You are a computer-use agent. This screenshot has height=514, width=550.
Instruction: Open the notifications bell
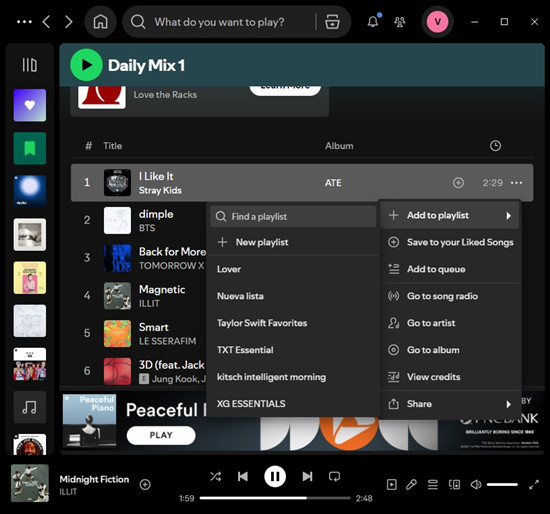pos(373,22)
